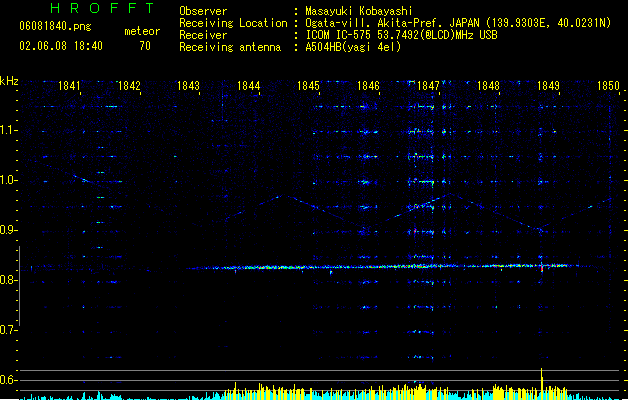Click the 1.0 frequency axis label
The height and width of the screenshot is (400, 629).
tap(8, 181)
